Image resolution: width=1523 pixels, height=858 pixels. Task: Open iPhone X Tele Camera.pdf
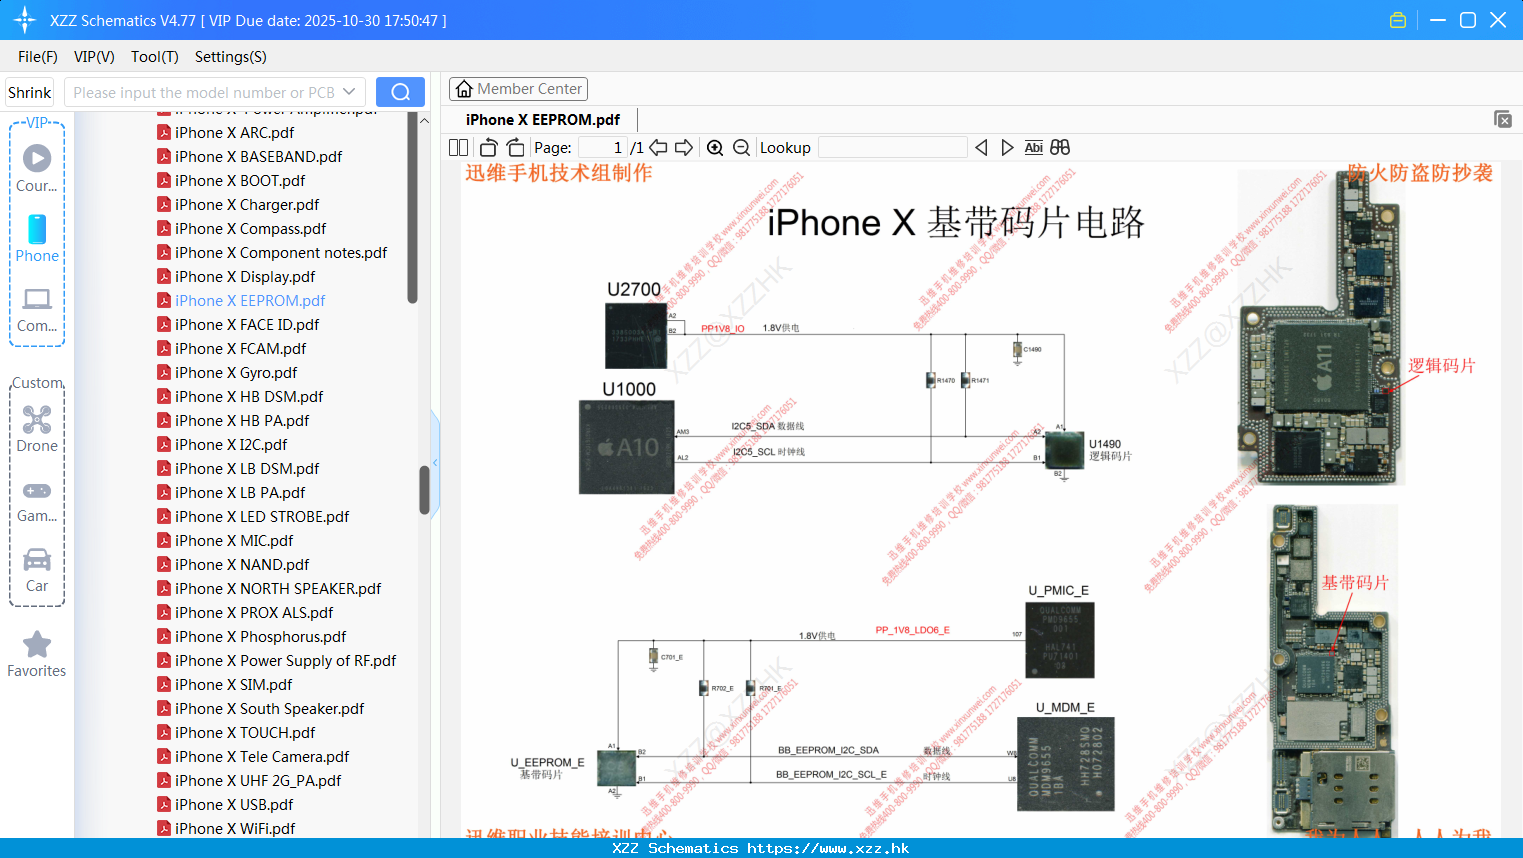point(262,756)
